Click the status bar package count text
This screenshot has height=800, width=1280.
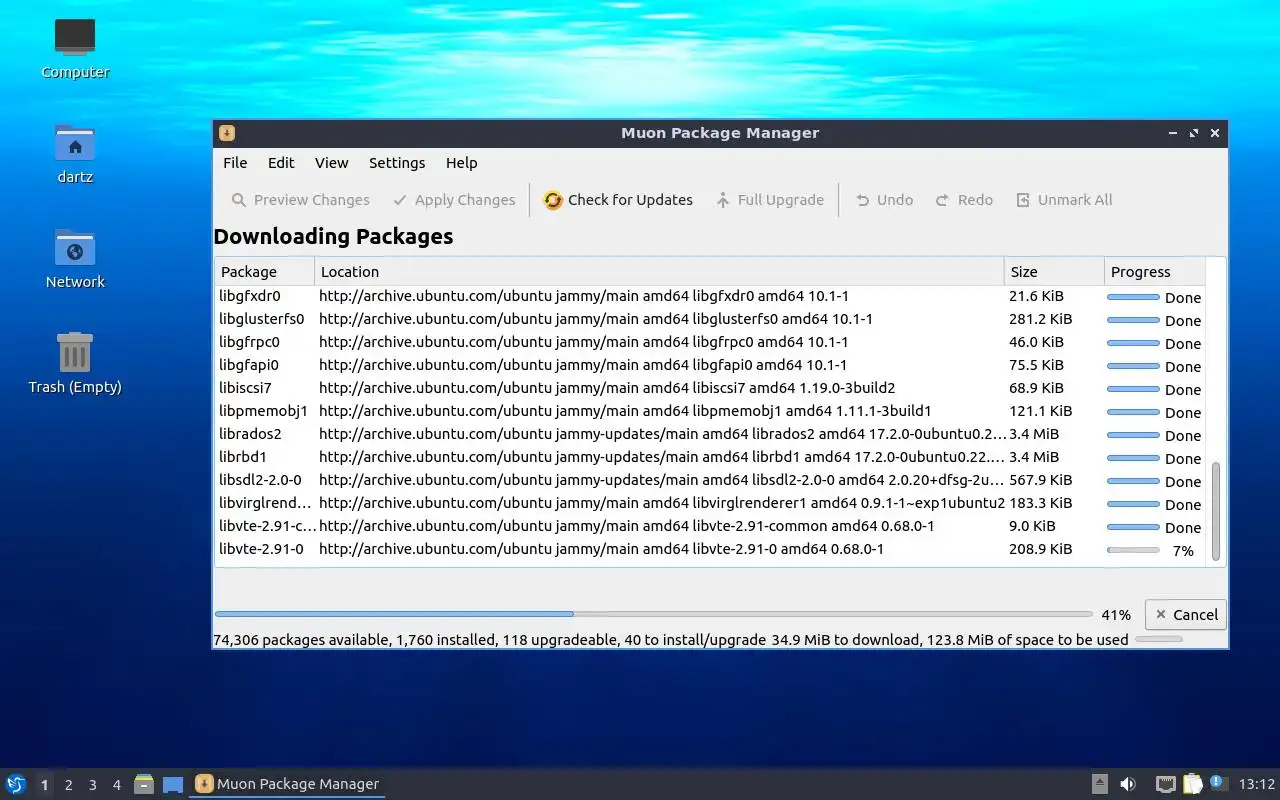[x=670, y=640]
